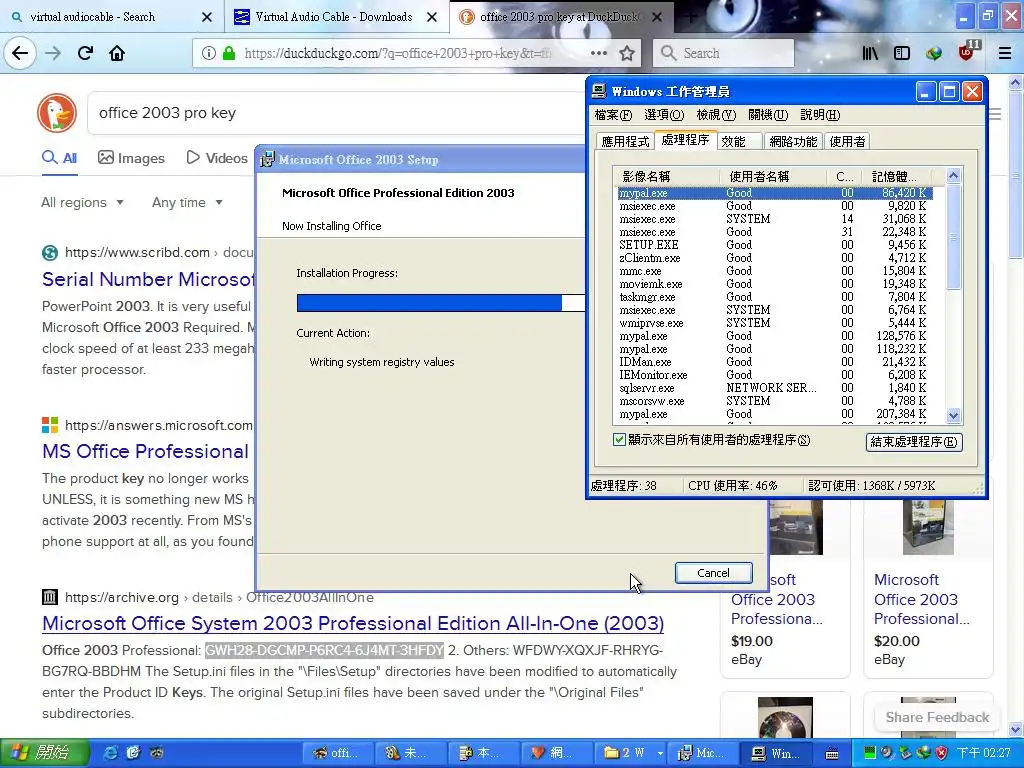Sort processes by 使用者名稱 column header
Viewport: 1024px width, 768px height.
click(773, 176)
